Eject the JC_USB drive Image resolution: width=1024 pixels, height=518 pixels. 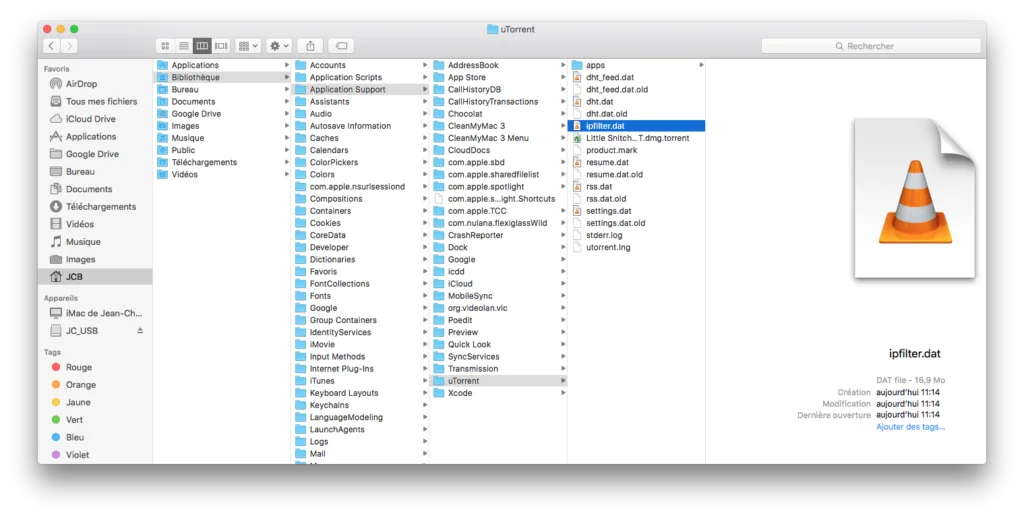(x=140, y=331)
